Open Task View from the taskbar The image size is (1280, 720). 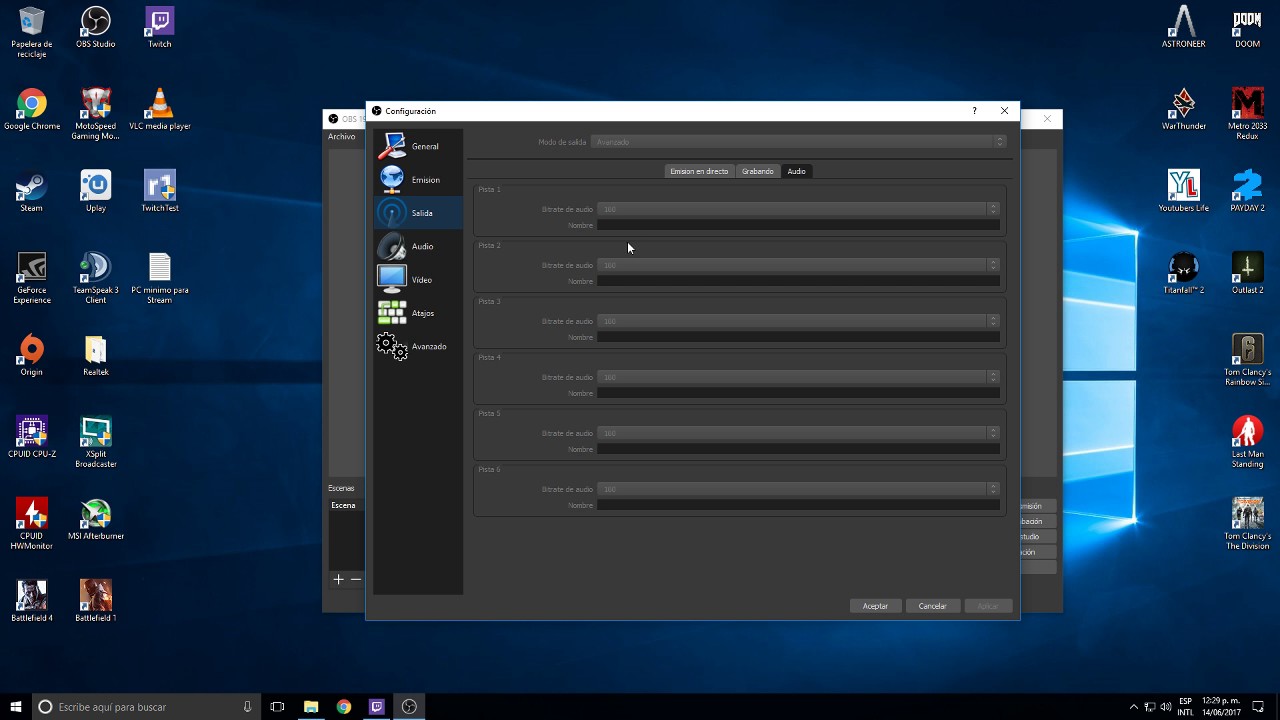click(x=277, y=707)
